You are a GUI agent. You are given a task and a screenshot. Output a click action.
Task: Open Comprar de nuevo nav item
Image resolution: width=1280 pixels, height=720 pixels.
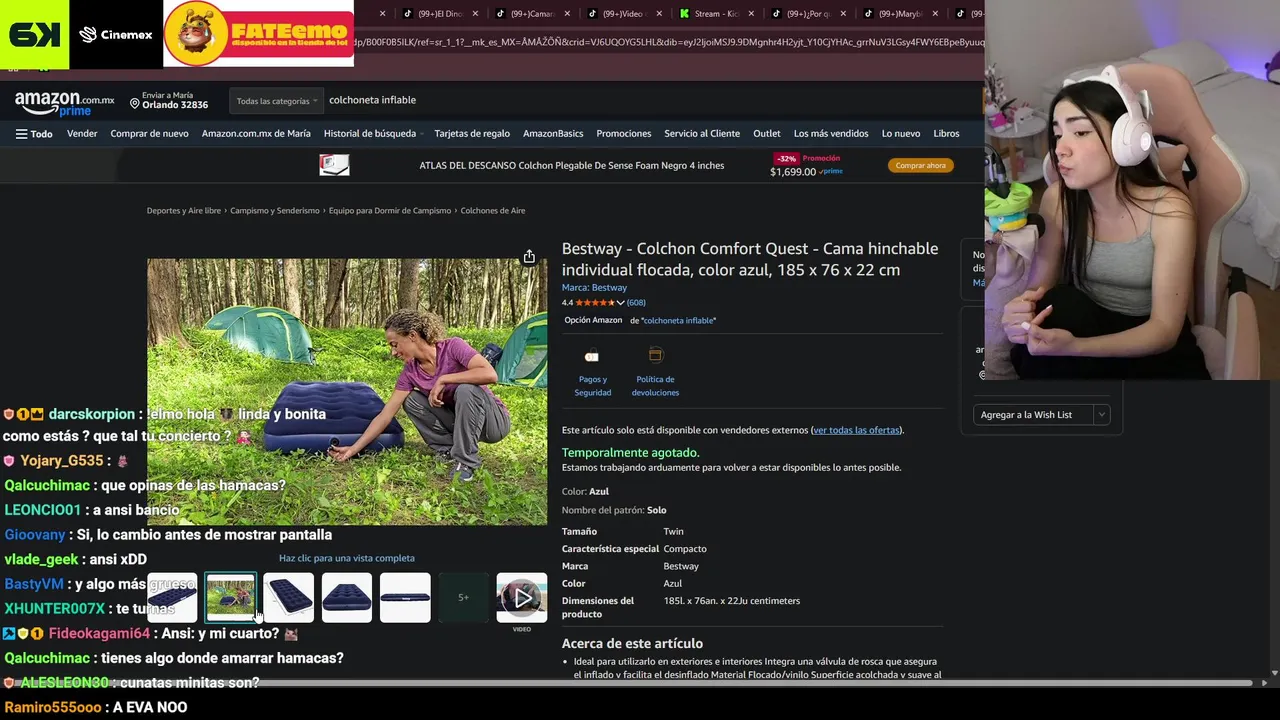tap(149, 134)
